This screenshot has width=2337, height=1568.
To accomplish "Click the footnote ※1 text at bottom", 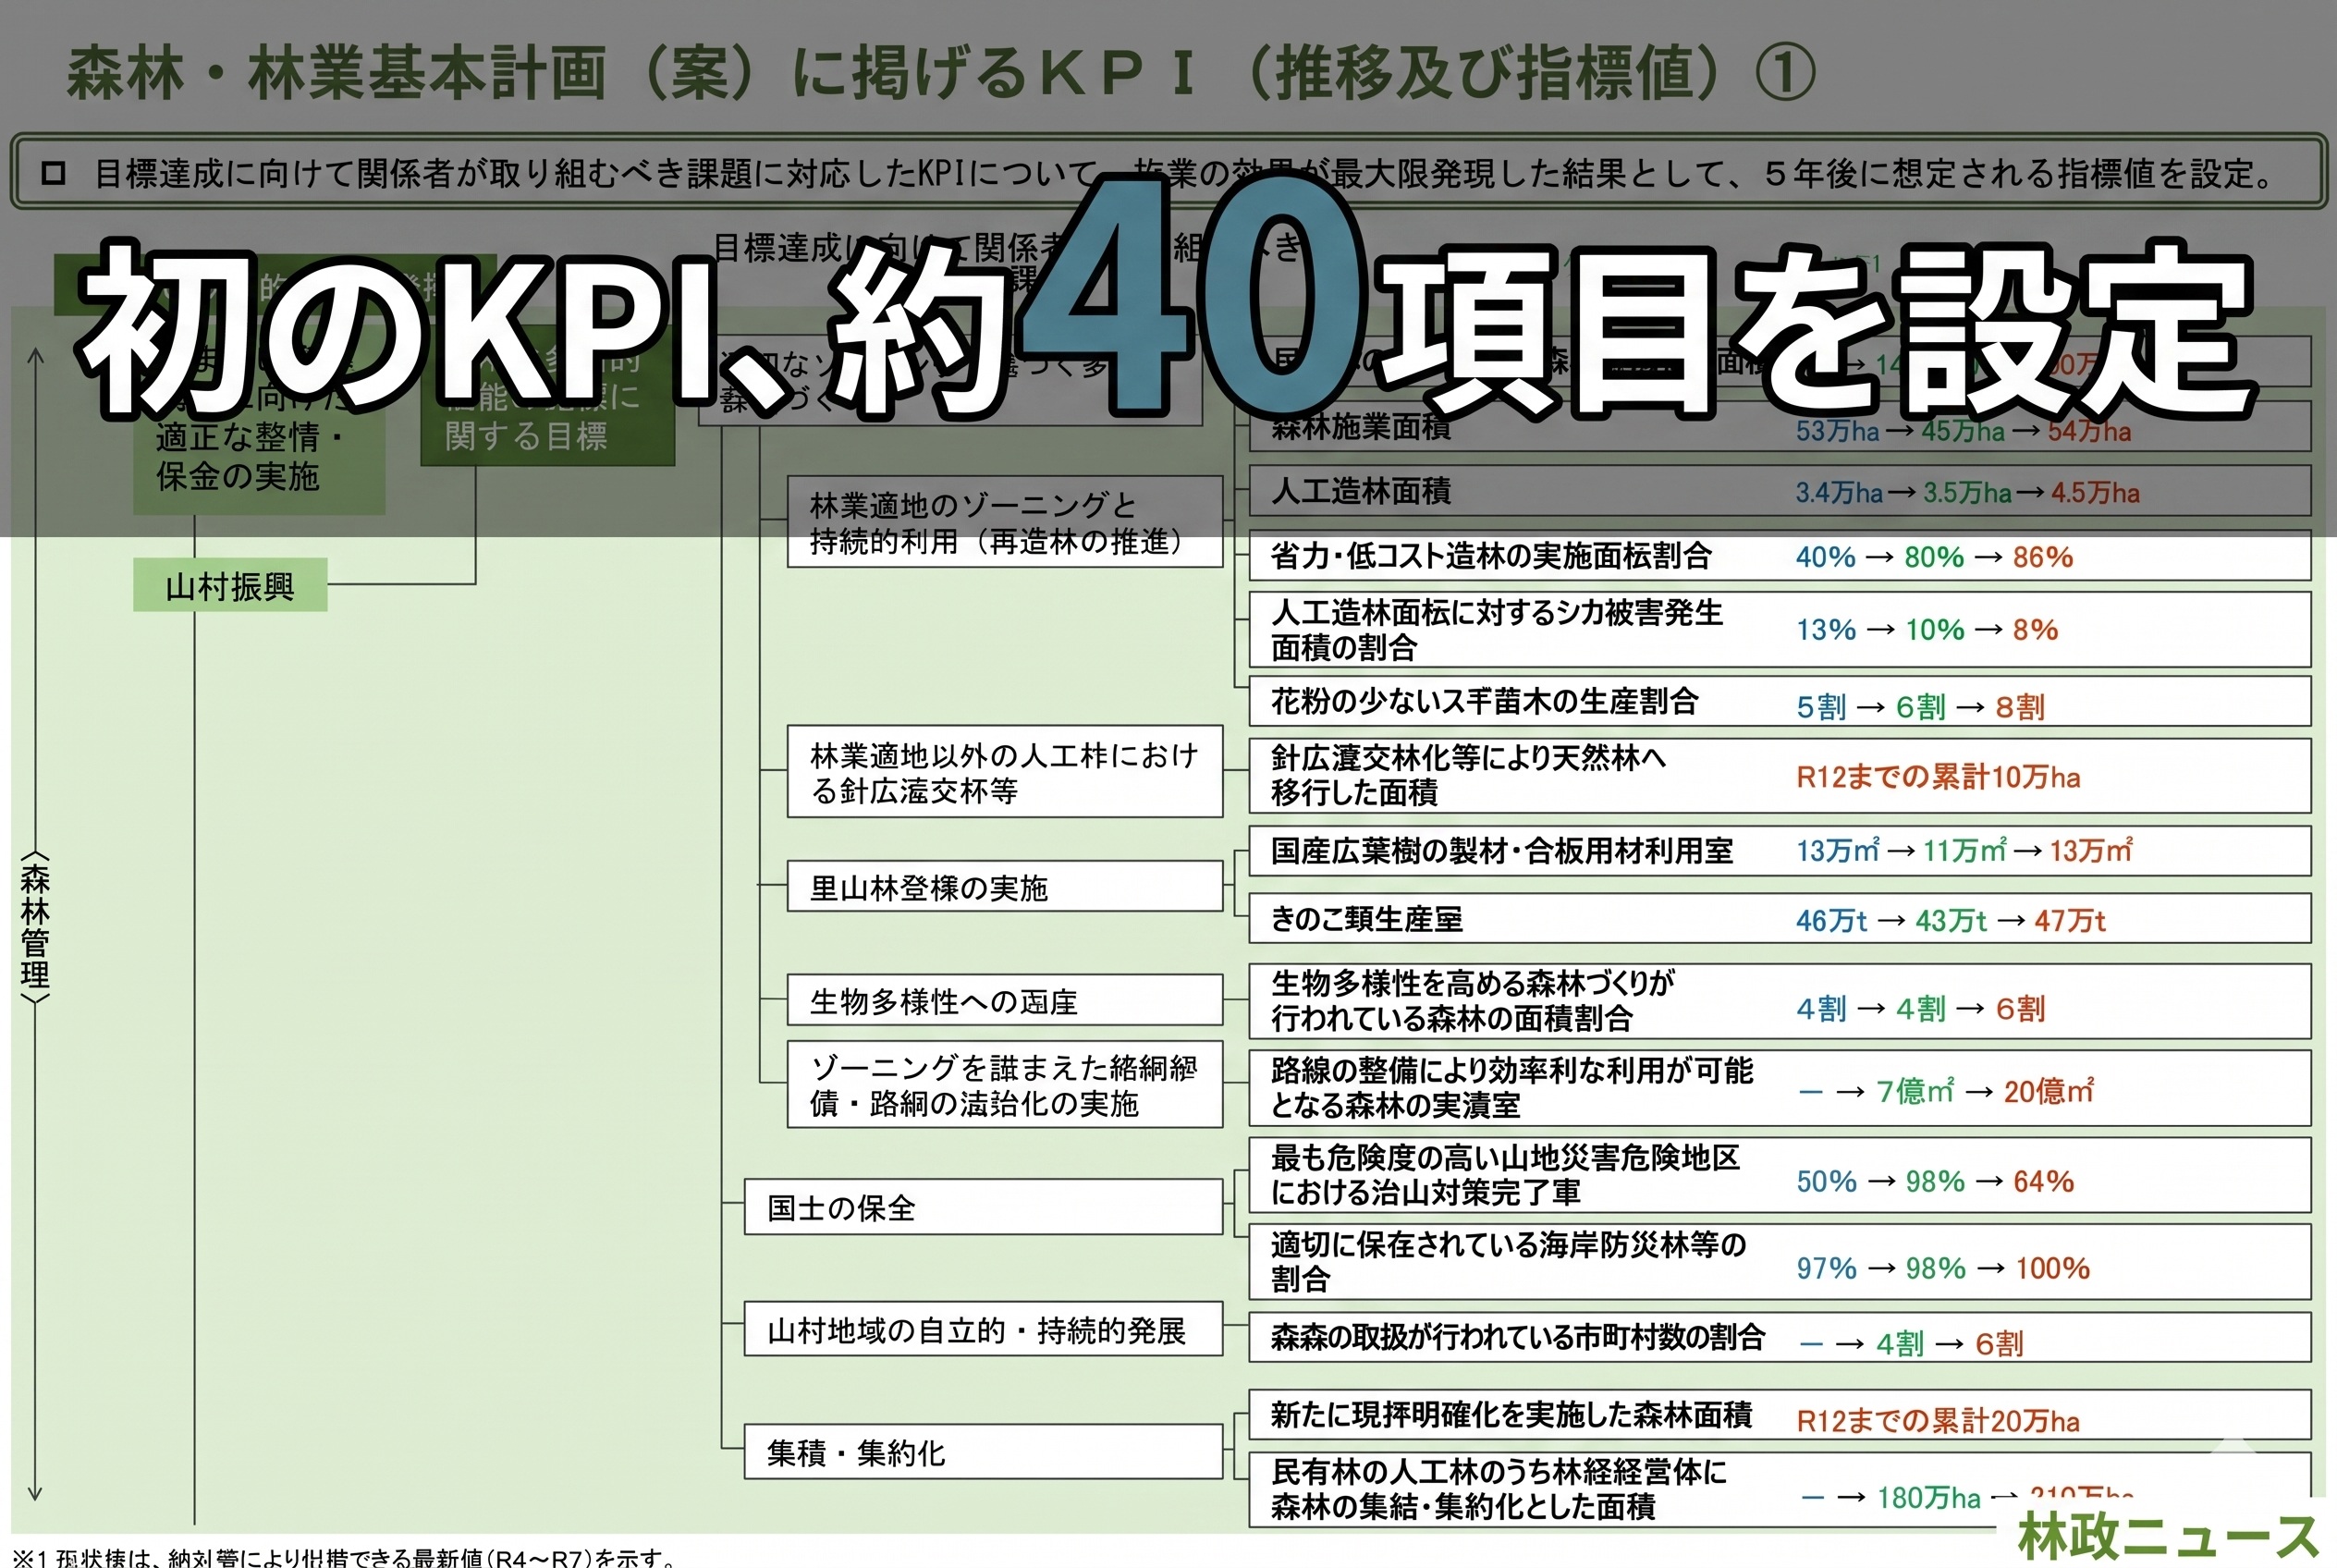I will click(x=345, y=1557).
